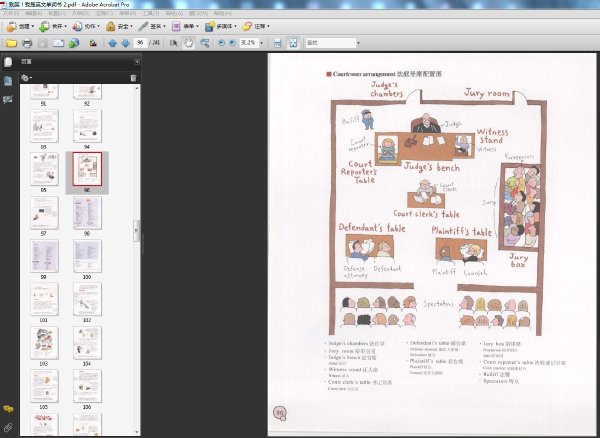The image size is (600, 438).
Task: Open the View menu
Action: tap(57, 14)
